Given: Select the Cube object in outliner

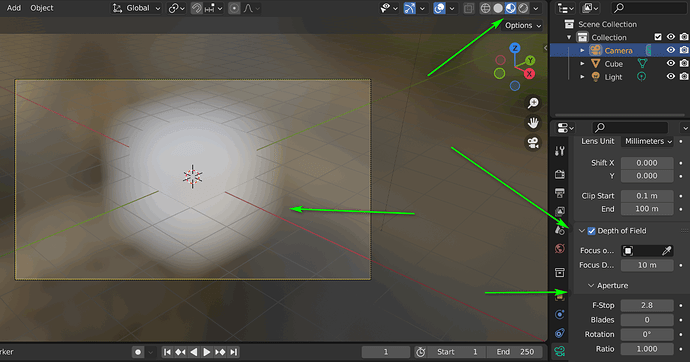Looking at the screenshot, I should tap(613, 64).
